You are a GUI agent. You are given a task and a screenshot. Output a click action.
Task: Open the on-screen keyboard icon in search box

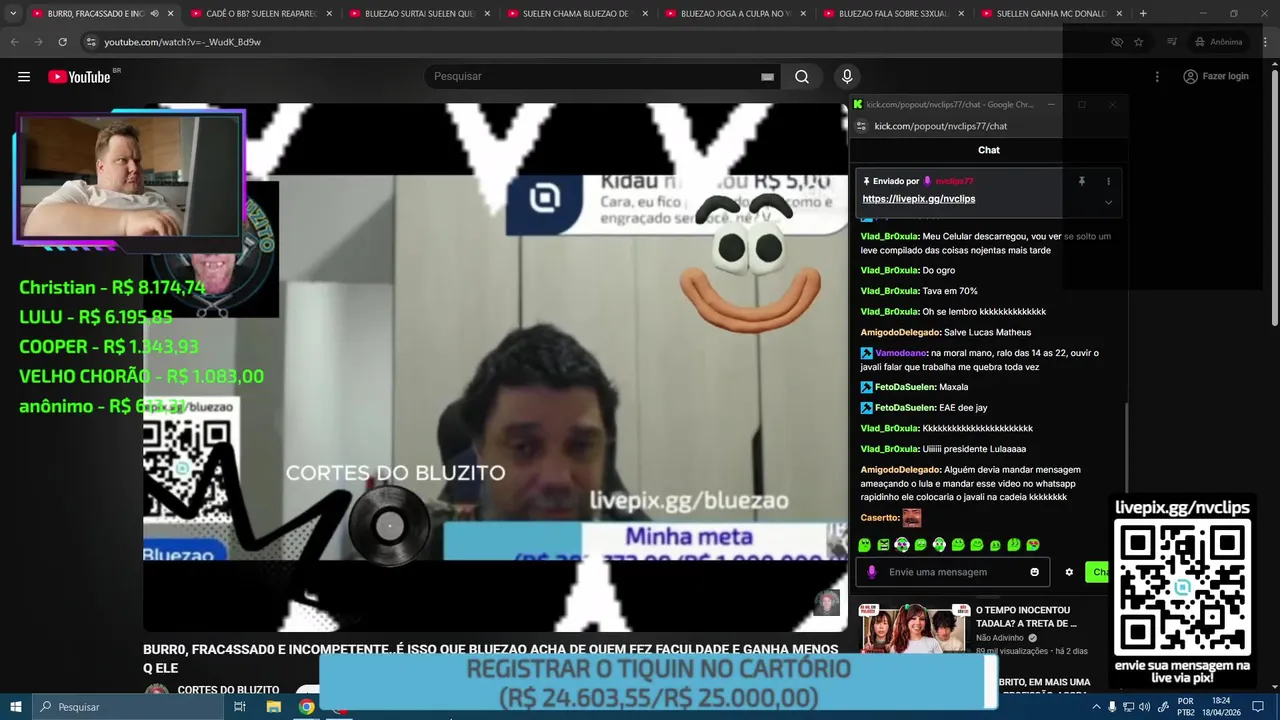767,77
